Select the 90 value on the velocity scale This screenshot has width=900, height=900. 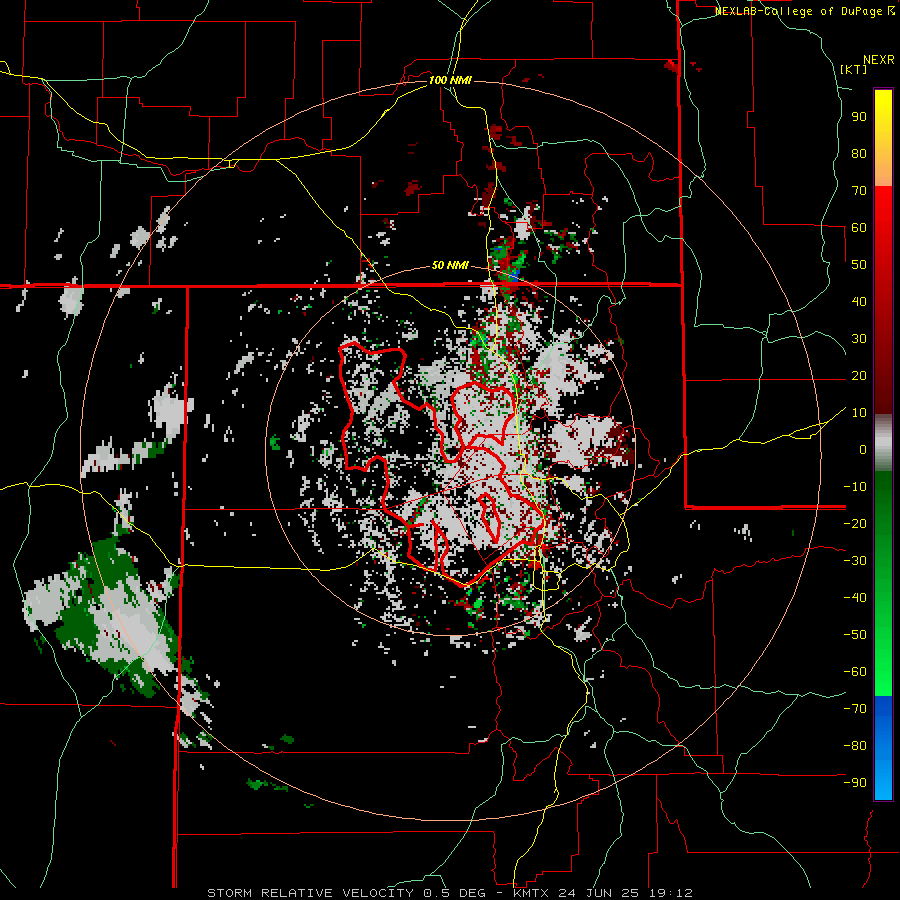[x=859, y=117]
